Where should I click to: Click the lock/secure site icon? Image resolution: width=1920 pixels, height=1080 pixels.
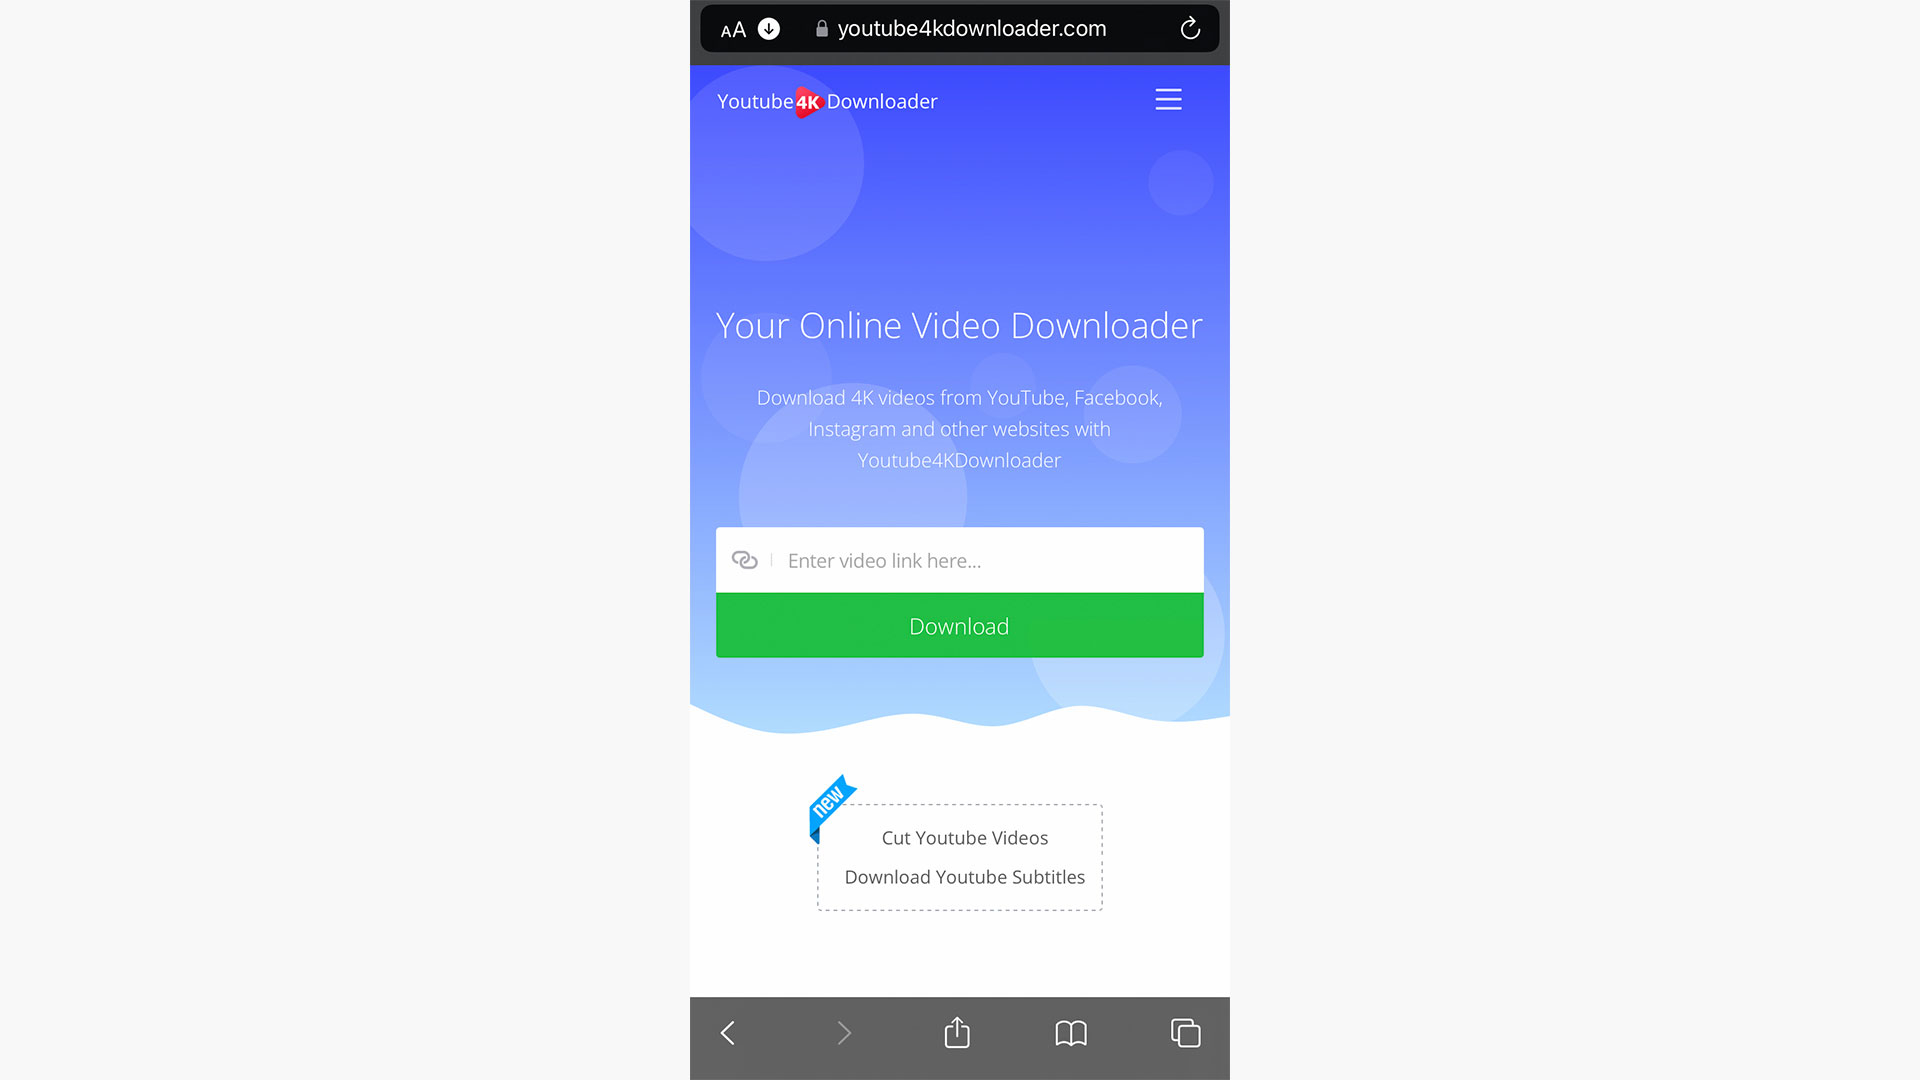(x=820, y=28)
